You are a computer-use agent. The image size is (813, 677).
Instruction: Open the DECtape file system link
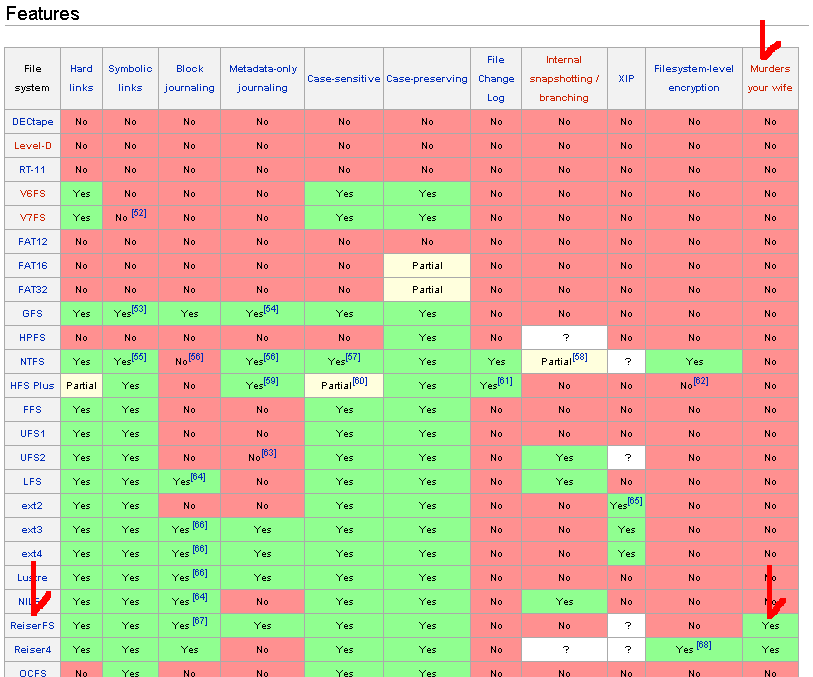point(32,121)
